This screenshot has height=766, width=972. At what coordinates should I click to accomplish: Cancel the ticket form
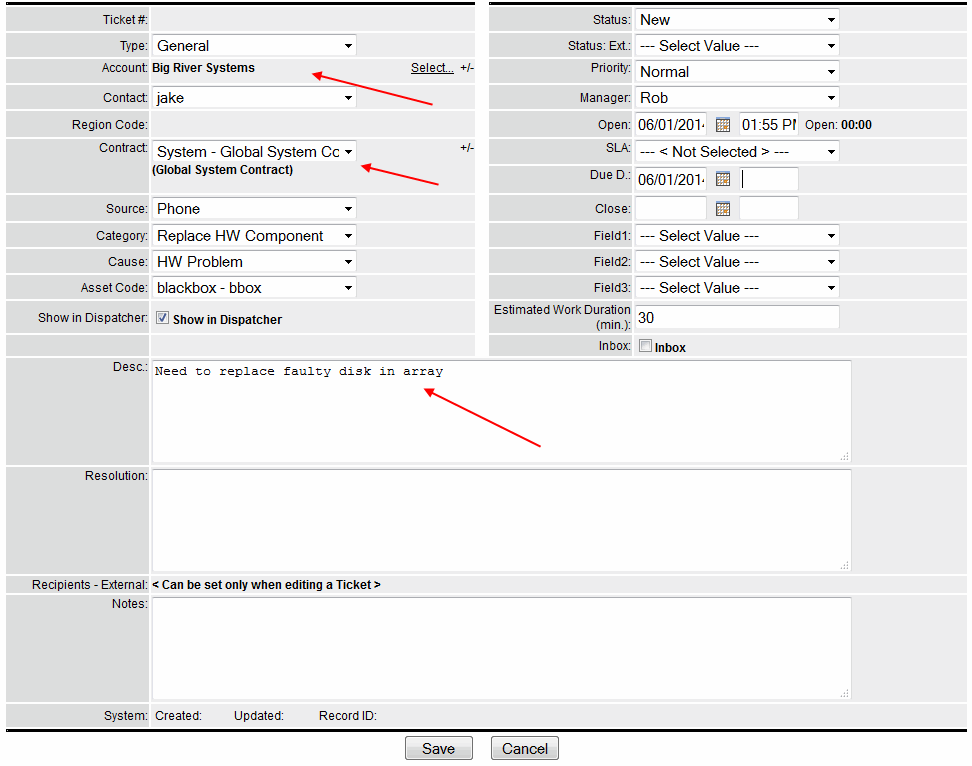525,749
